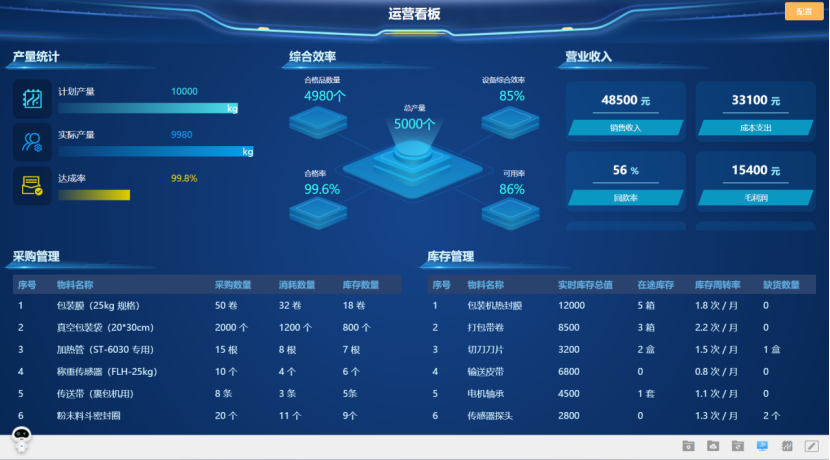Click the 实际产量 user gear icon
This screenshot has width=830, height=460.
click(x=32, y=142)
